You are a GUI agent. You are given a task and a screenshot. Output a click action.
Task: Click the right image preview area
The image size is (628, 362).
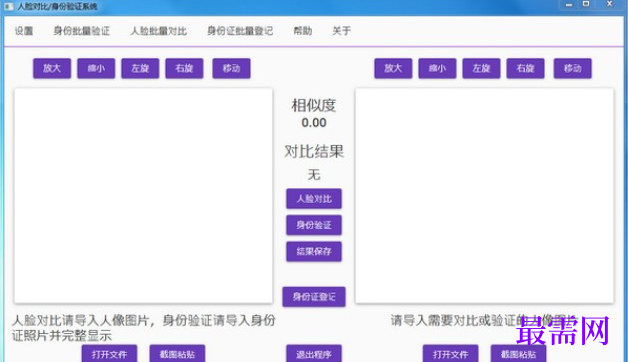click(x=485, y=196)
